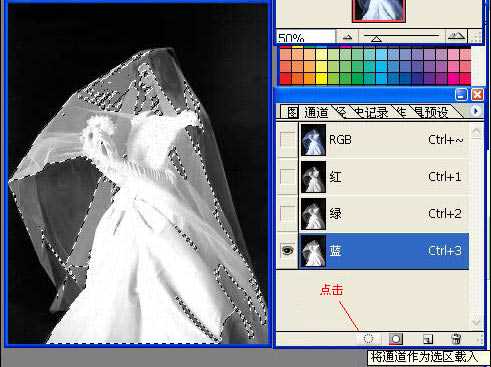
Task: Click the RGB channel thumbnail
Action: [x=313, y=140]
